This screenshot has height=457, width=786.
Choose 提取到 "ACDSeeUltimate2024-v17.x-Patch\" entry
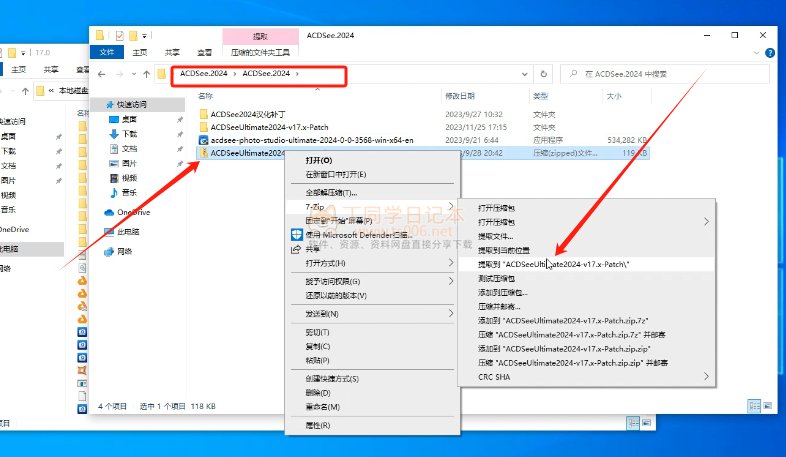coord(586,264)
